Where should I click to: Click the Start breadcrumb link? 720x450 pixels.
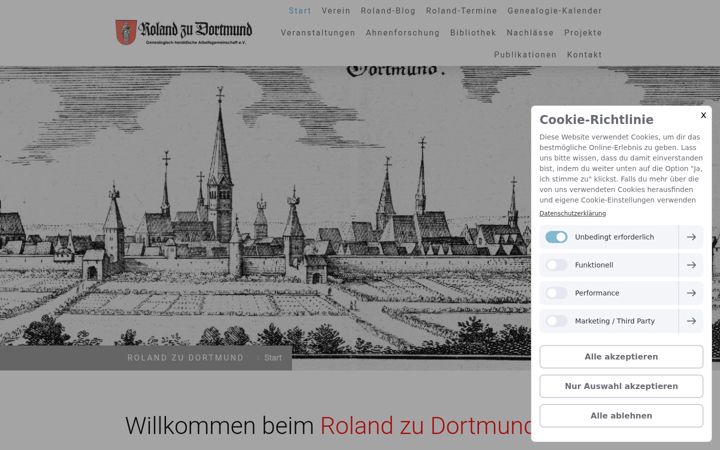[x=273, y=358]
